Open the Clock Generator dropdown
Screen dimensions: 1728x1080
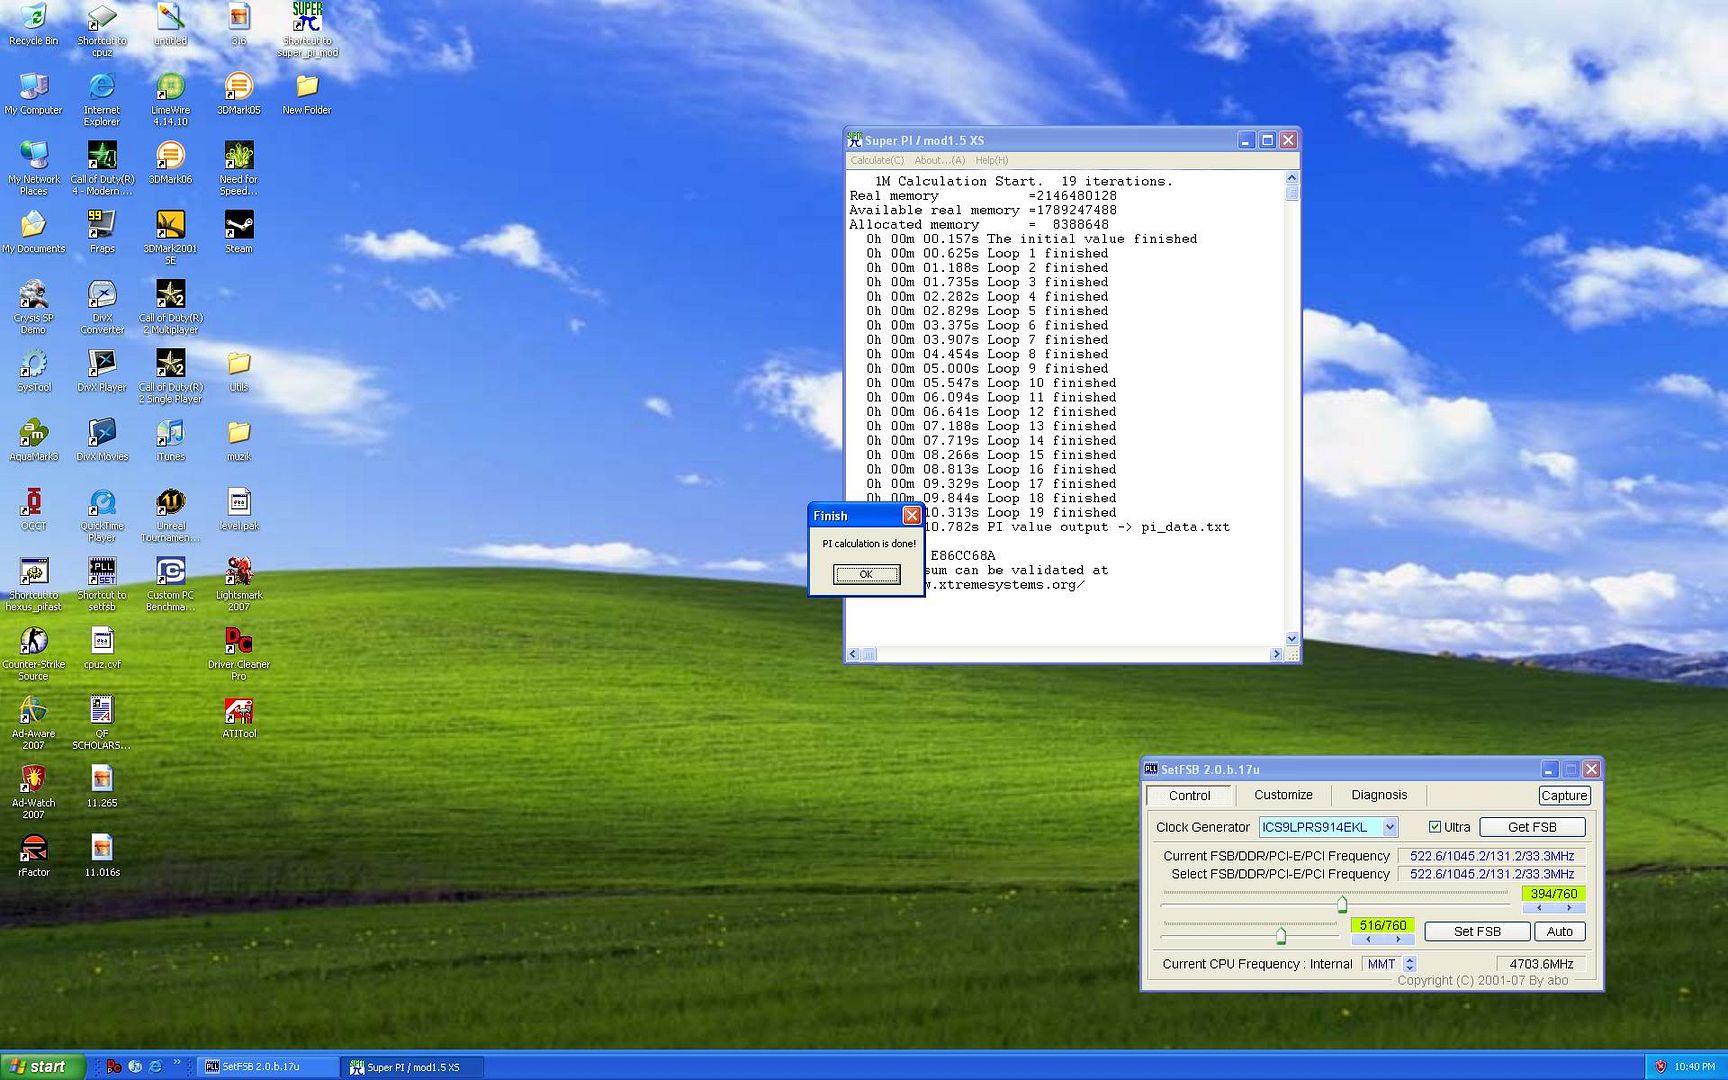[1389, 827]
